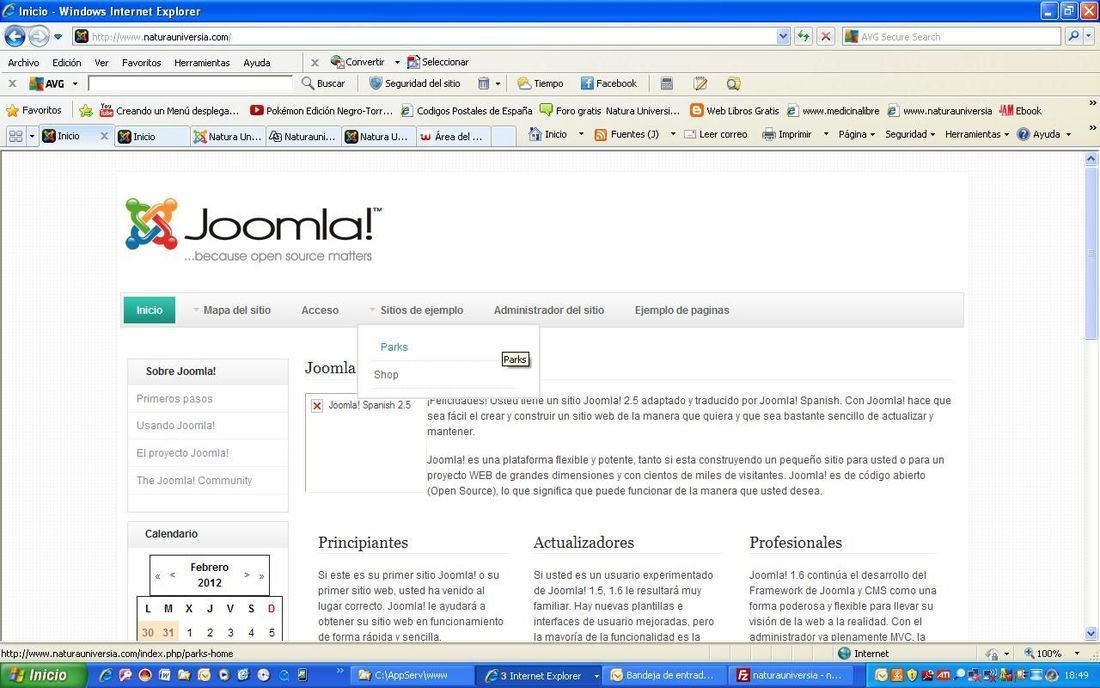Open AVG Seguridad del sitio
This screenshot has width=1100, height=688.
click(415, 83)
